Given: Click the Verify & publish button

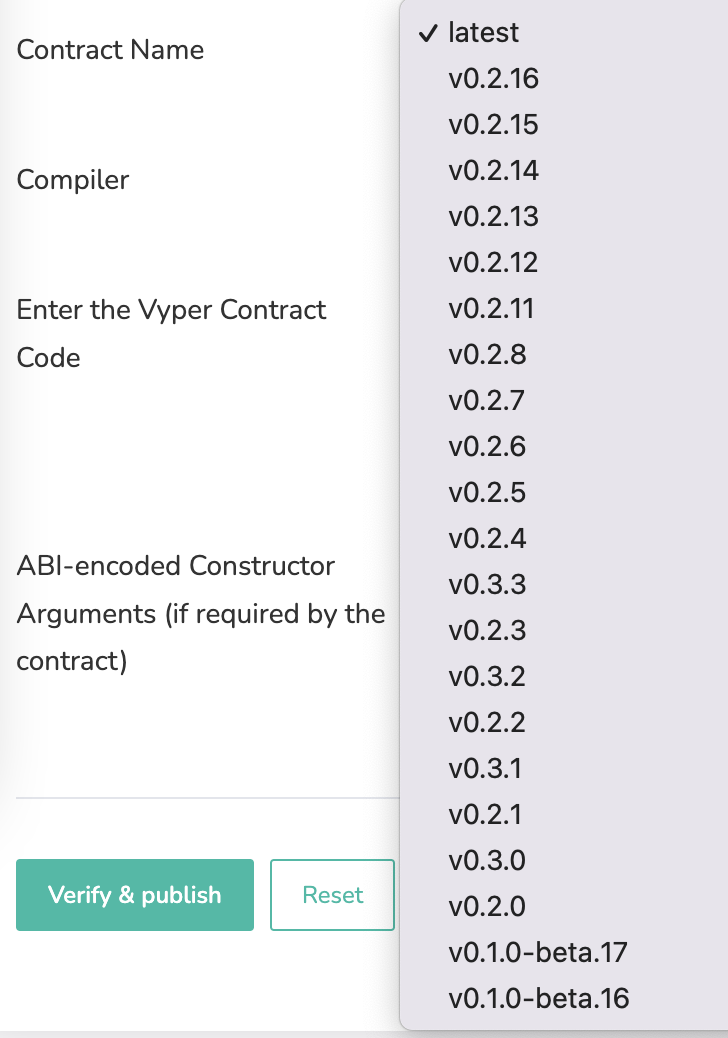Looking at the screenshot, I should click(134, 895).
